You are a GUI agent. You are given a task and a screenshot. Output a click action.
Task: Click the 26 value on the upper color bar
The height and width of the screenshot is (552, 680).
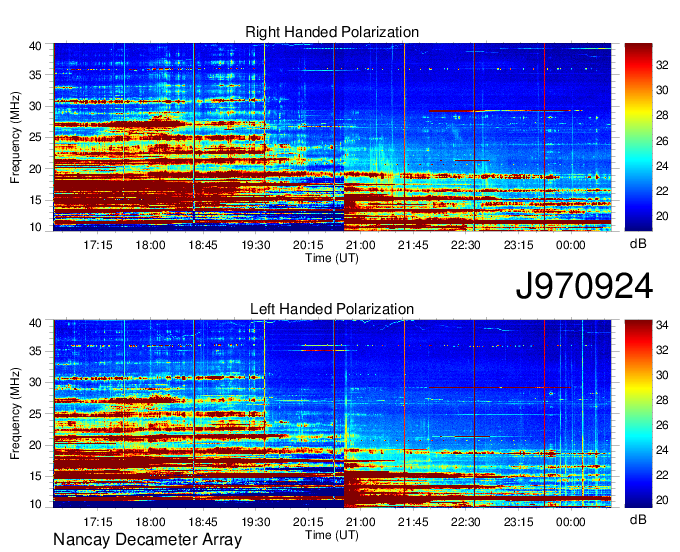(x=662, y=141)
